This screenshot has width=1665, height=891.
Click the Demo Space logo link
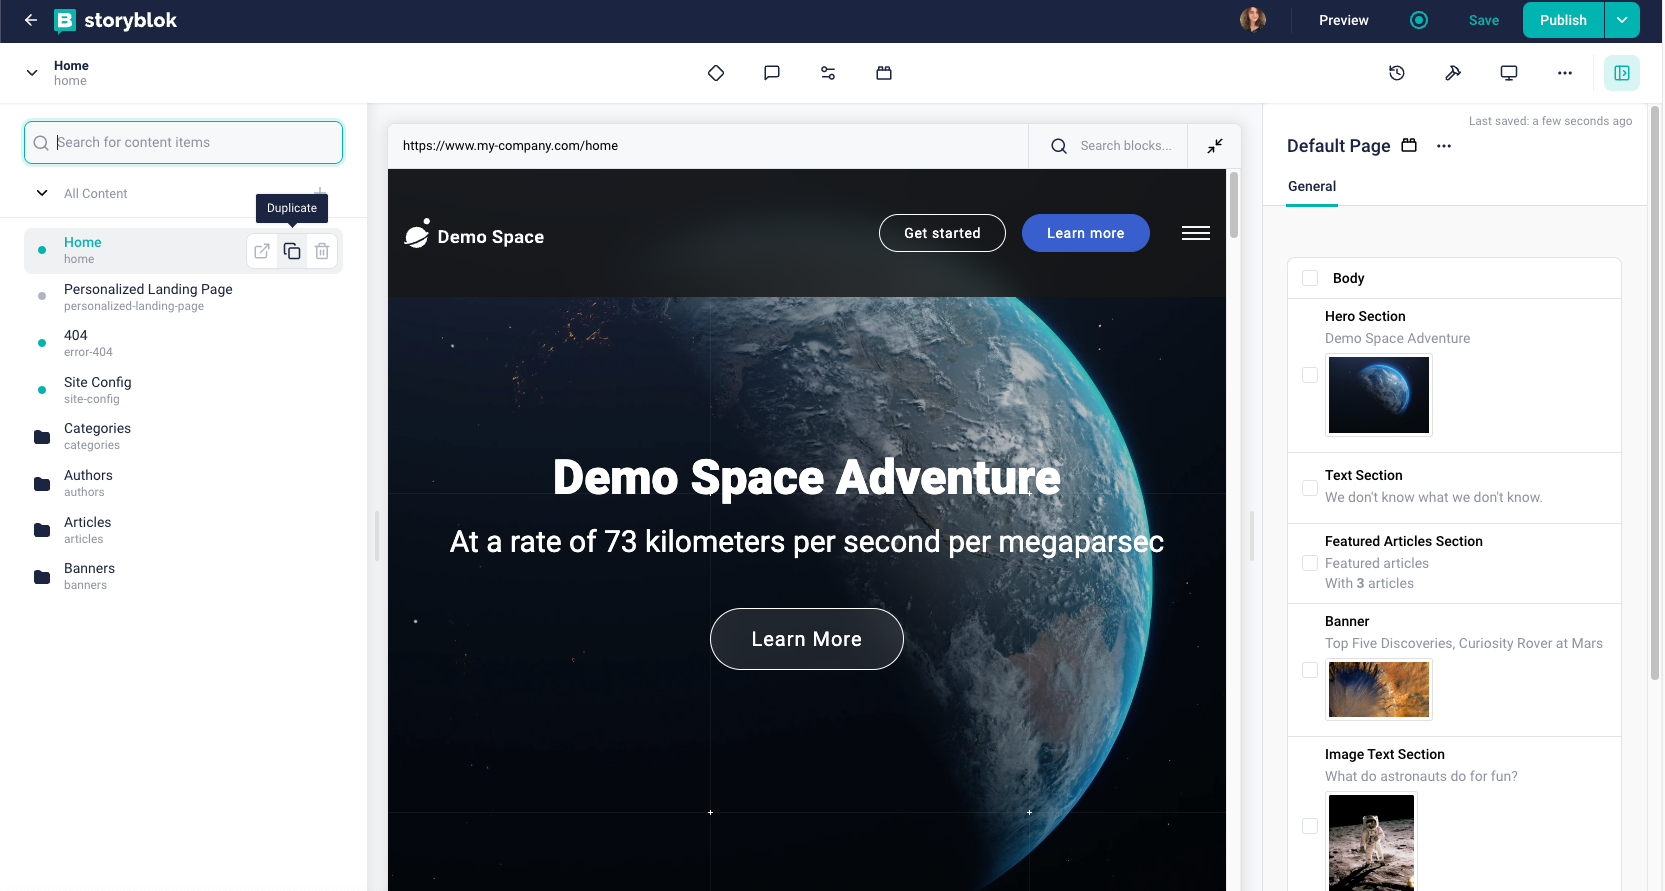(474, 234)
